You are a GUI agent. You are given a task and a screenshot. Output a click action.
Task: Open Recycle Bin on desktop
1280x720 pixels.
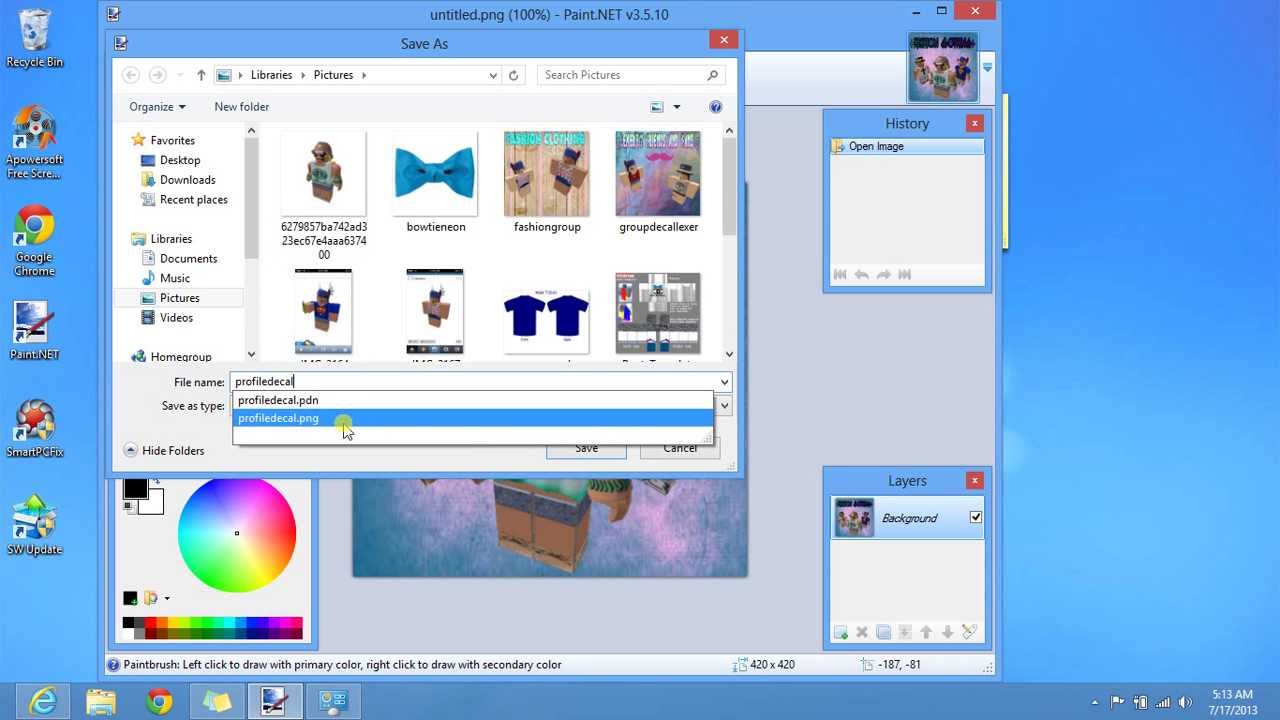click(x=34, y=39)
